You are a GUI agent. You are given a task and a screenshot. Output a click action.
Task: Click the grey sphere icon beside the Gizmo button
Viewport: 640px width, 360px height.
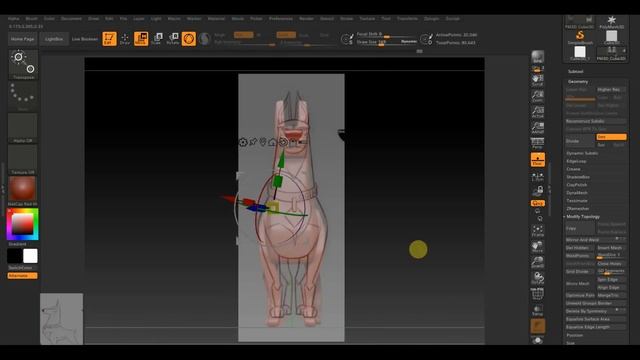coord(204,38)
